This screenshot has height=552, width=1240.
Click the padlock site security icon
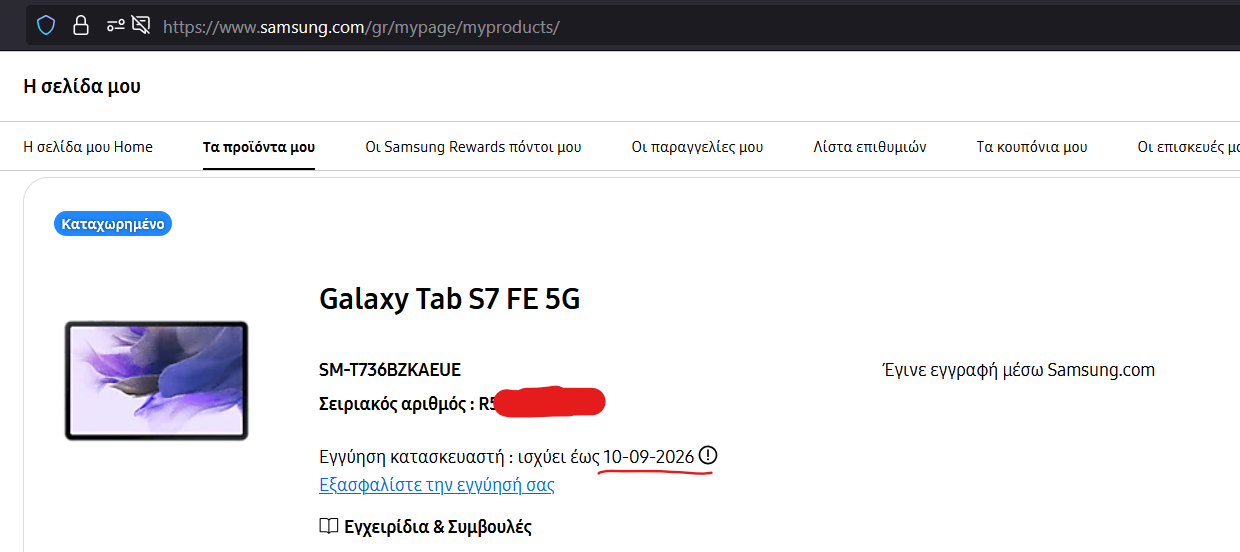81,26
